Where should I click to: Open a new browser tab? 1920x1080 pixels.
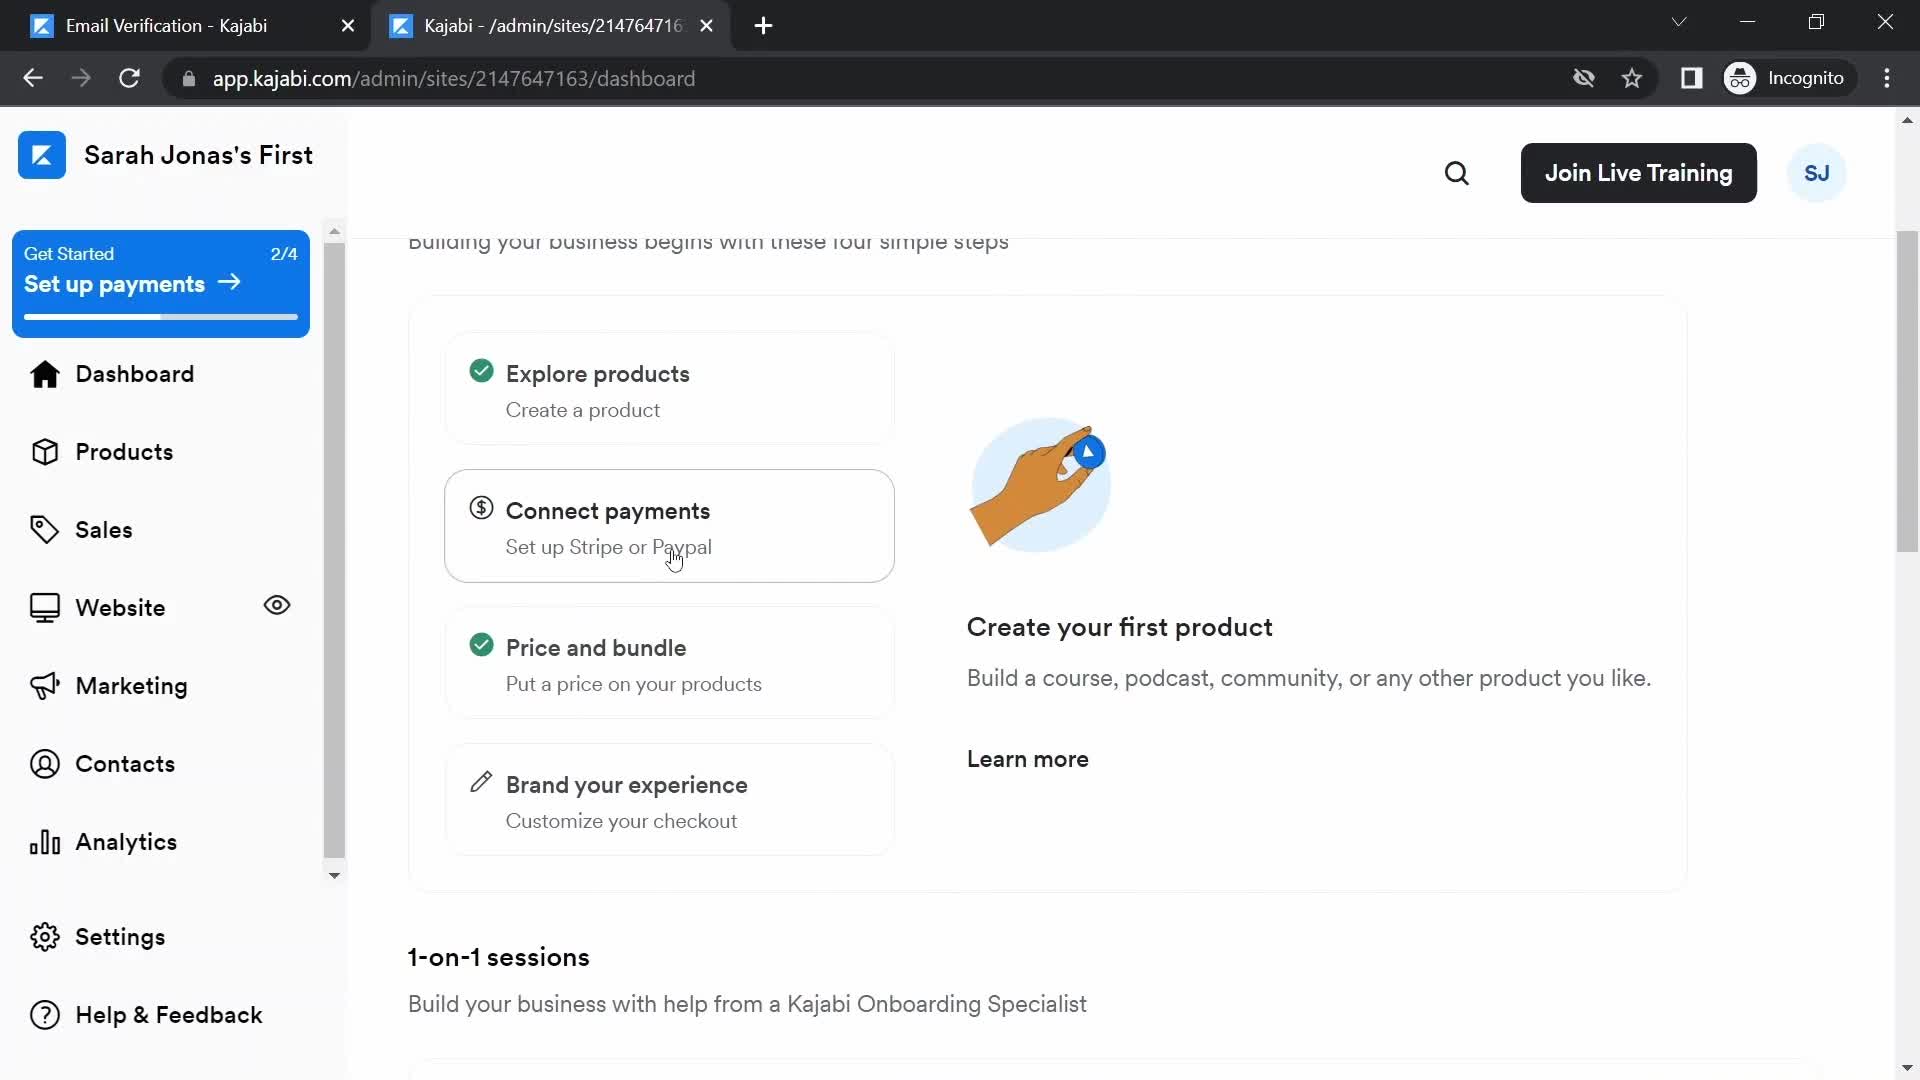point(763,26)
